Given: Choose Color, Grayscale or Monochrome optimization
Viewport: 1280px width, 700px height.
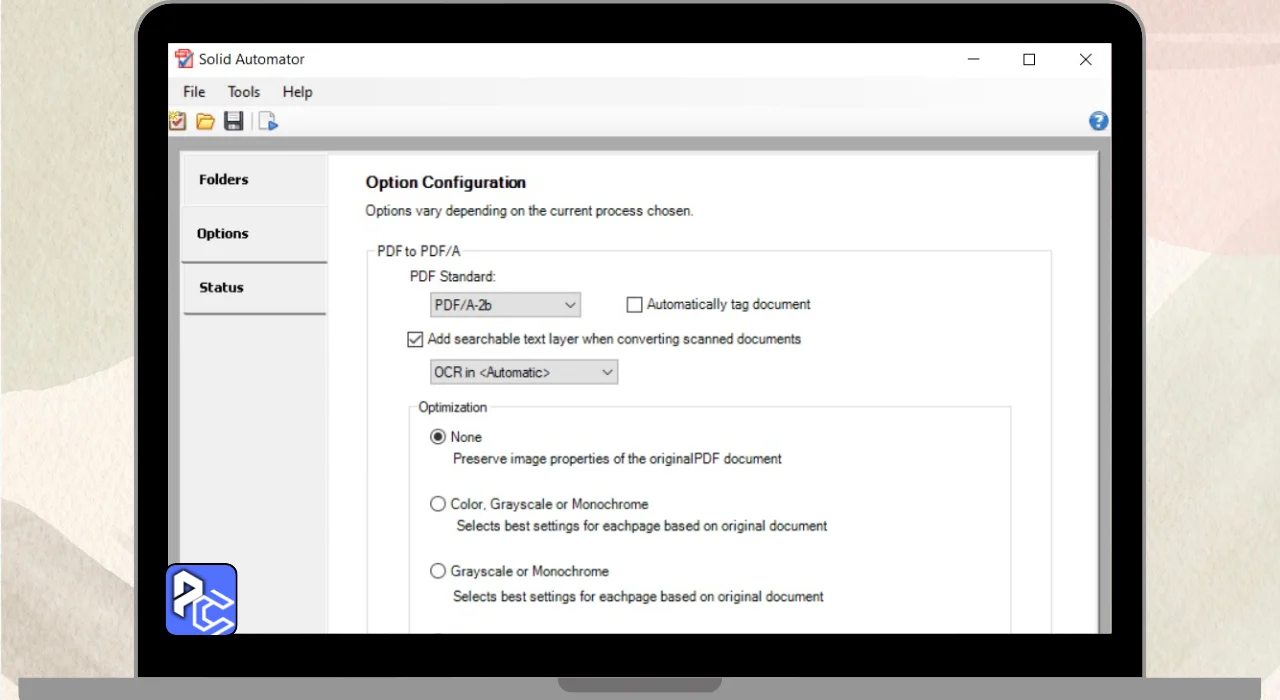Looking at the screenshot, I should (x=438, y=504).
